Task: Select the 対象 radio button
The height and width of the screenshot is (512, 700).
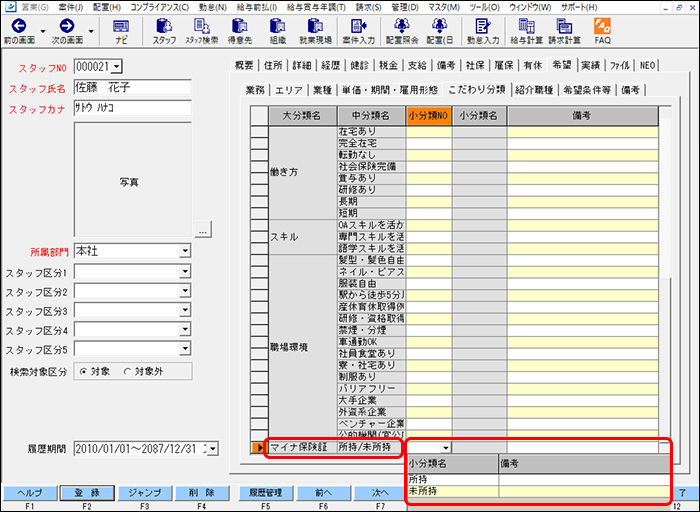Action: pos(83,371)
